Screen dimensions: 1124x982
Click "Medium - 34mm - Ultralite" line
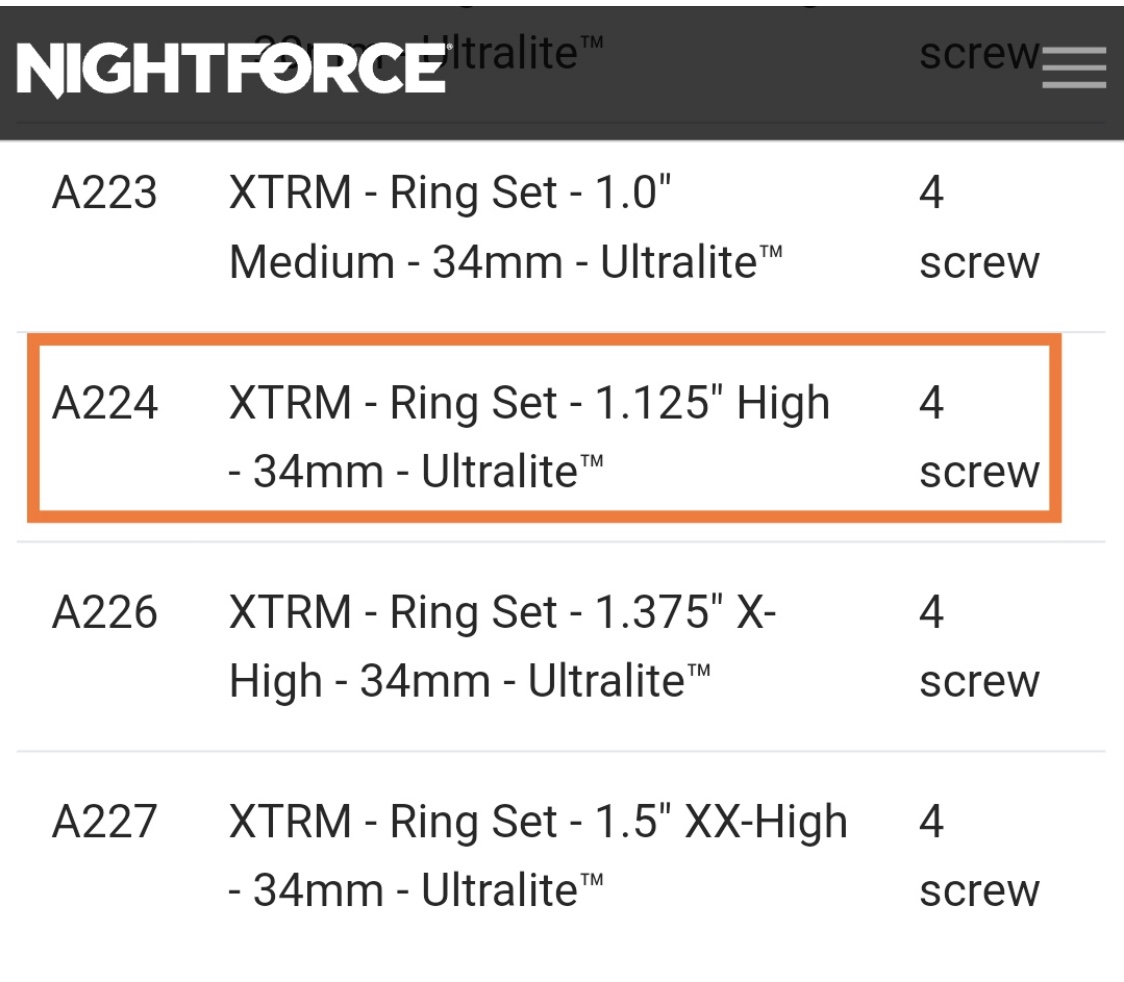coord(505,263)
